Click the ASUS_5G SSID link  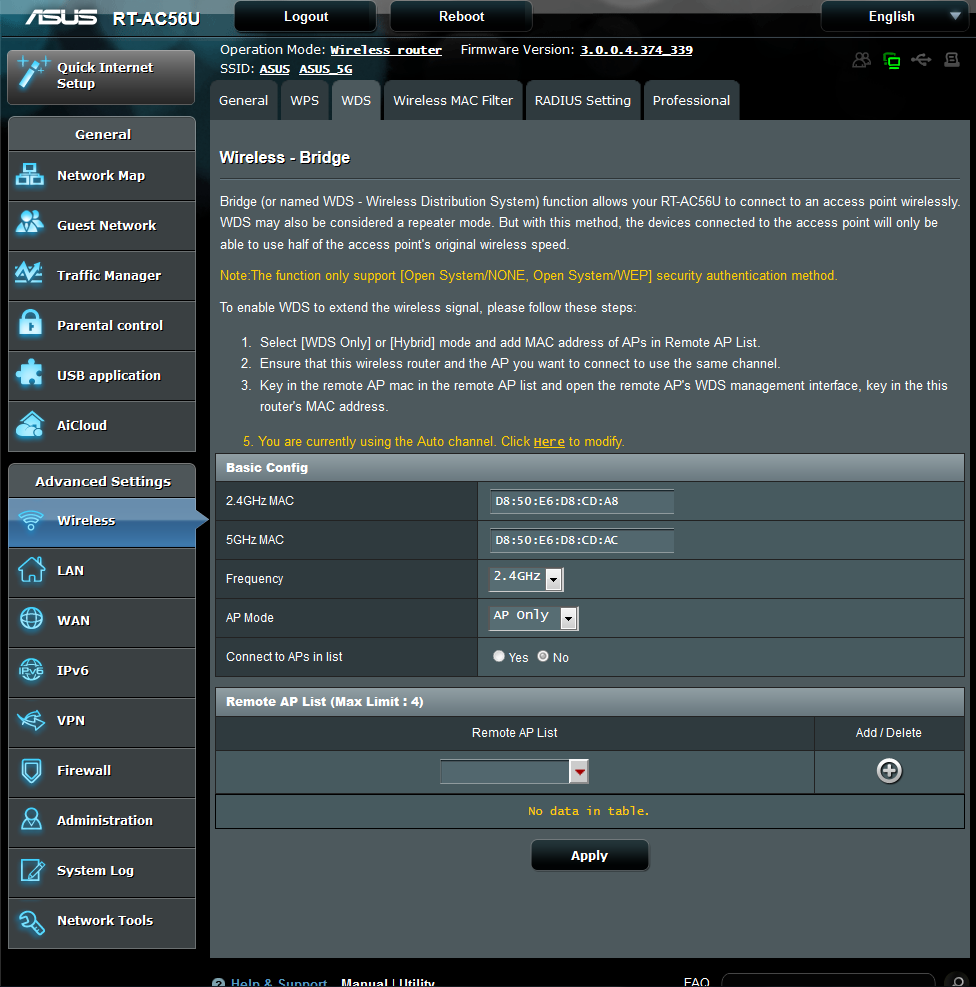(x=325, y=69)
